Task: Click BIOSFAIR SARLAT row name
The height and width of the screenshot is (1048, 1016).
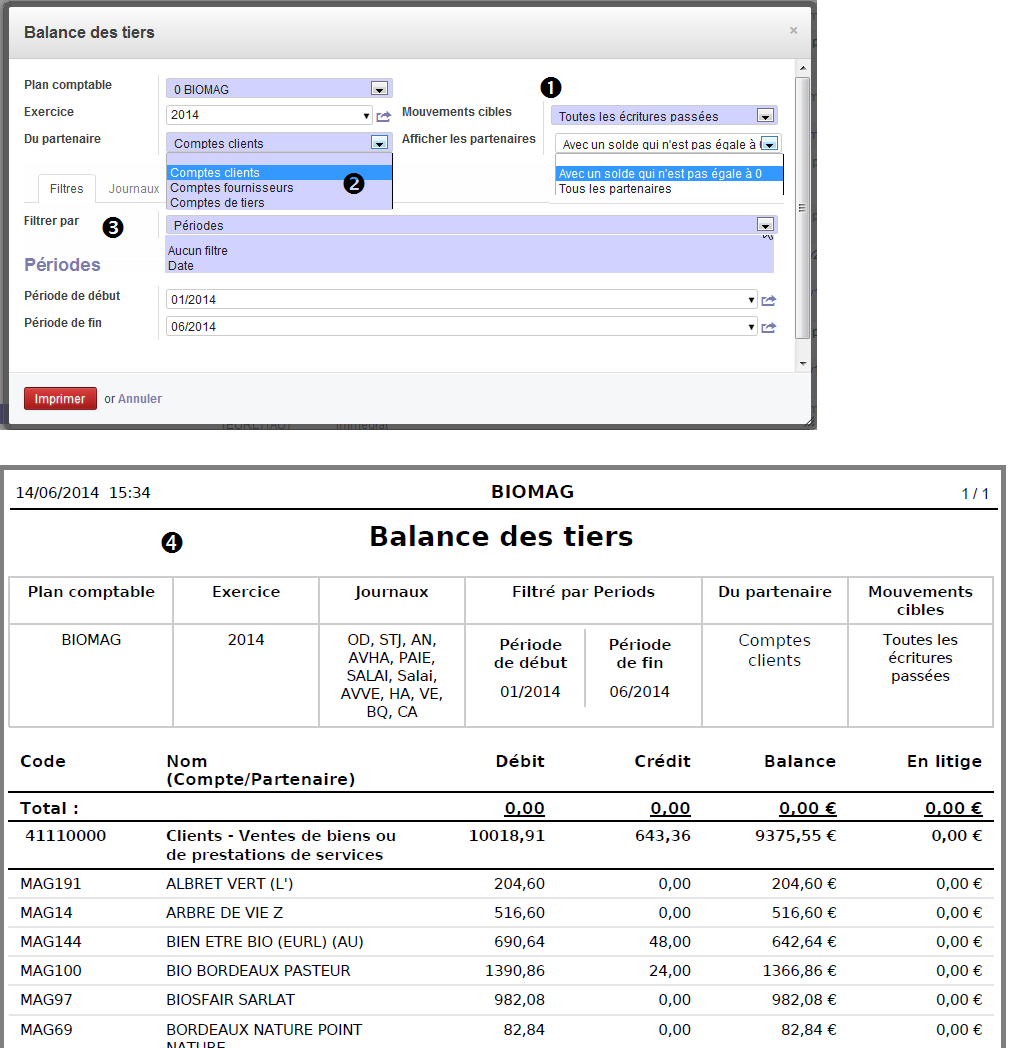Action: [x=230, y=999]
